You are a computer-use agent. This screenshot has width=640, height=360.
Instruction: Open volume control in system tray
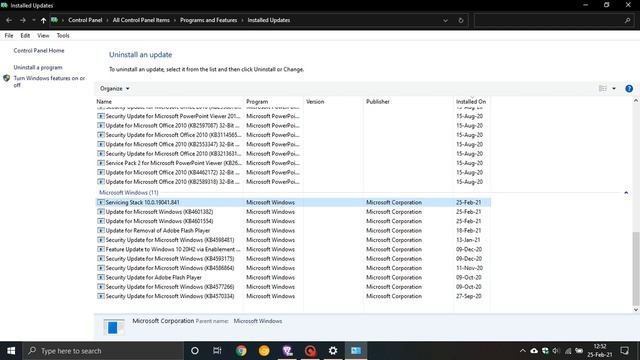click(556, 351)
